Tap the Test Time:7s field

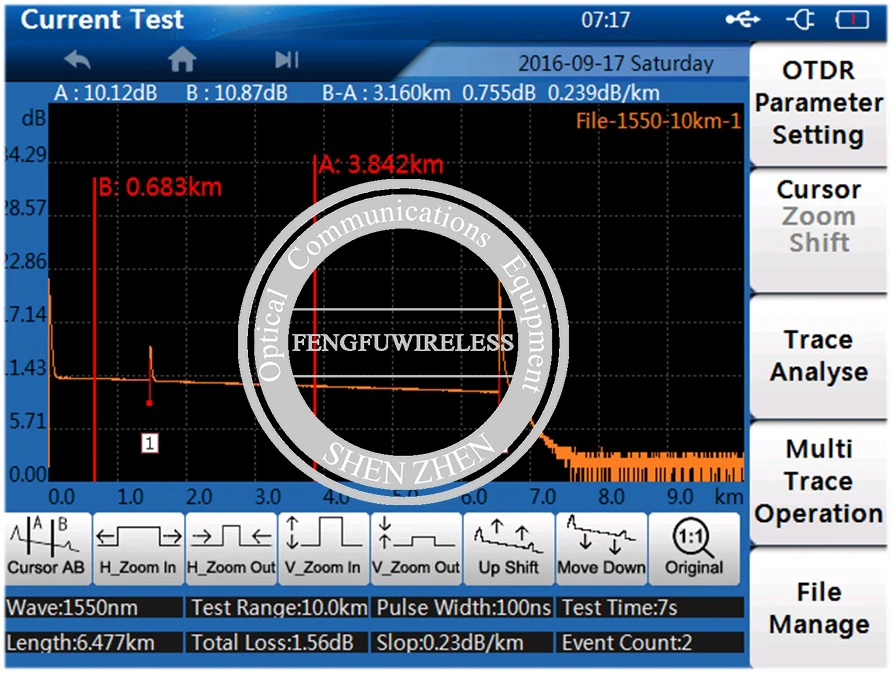coord(651,608)
